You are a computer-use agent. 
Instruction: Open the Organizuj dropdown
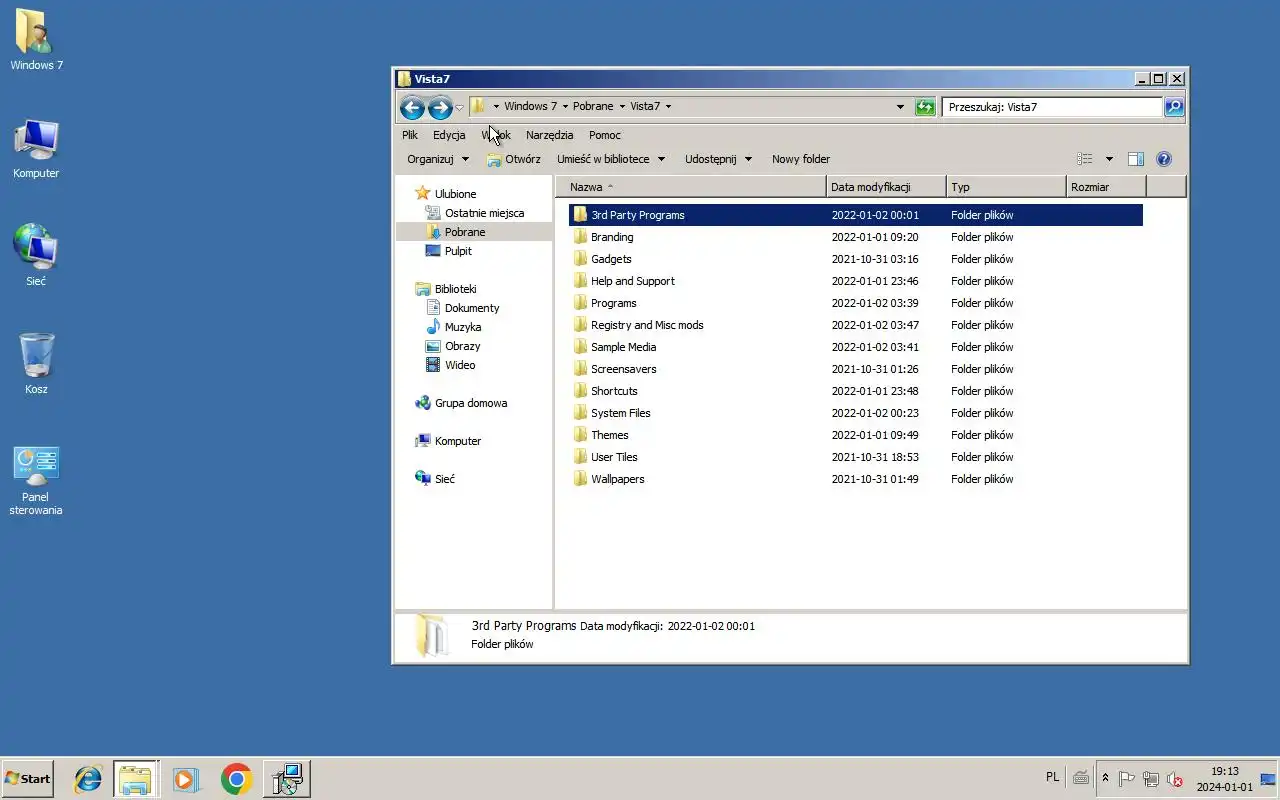438,159
